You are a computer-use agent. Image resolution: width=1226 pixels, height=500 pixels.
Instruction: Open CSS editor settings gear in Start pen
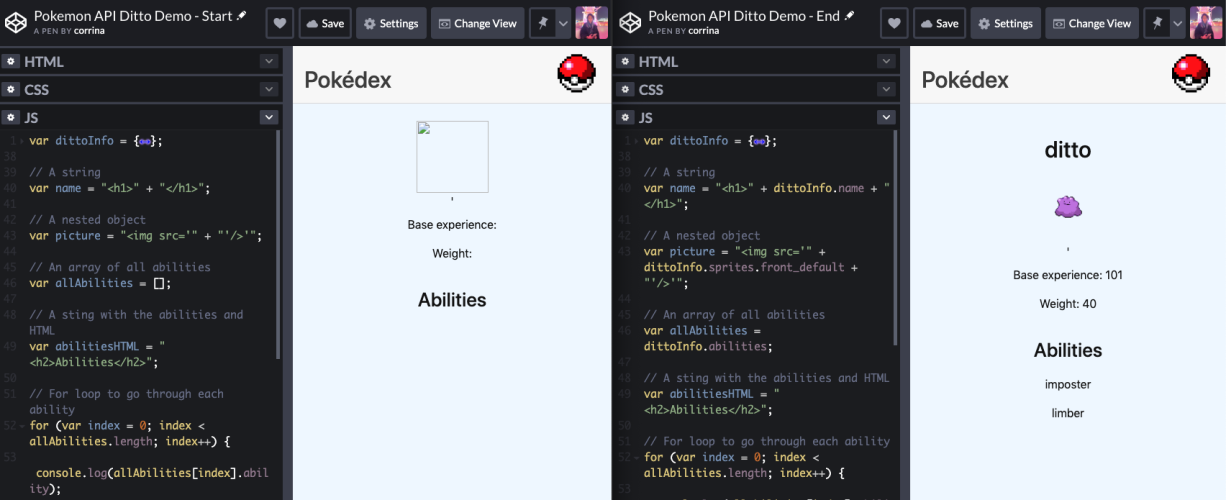point(11,89)
